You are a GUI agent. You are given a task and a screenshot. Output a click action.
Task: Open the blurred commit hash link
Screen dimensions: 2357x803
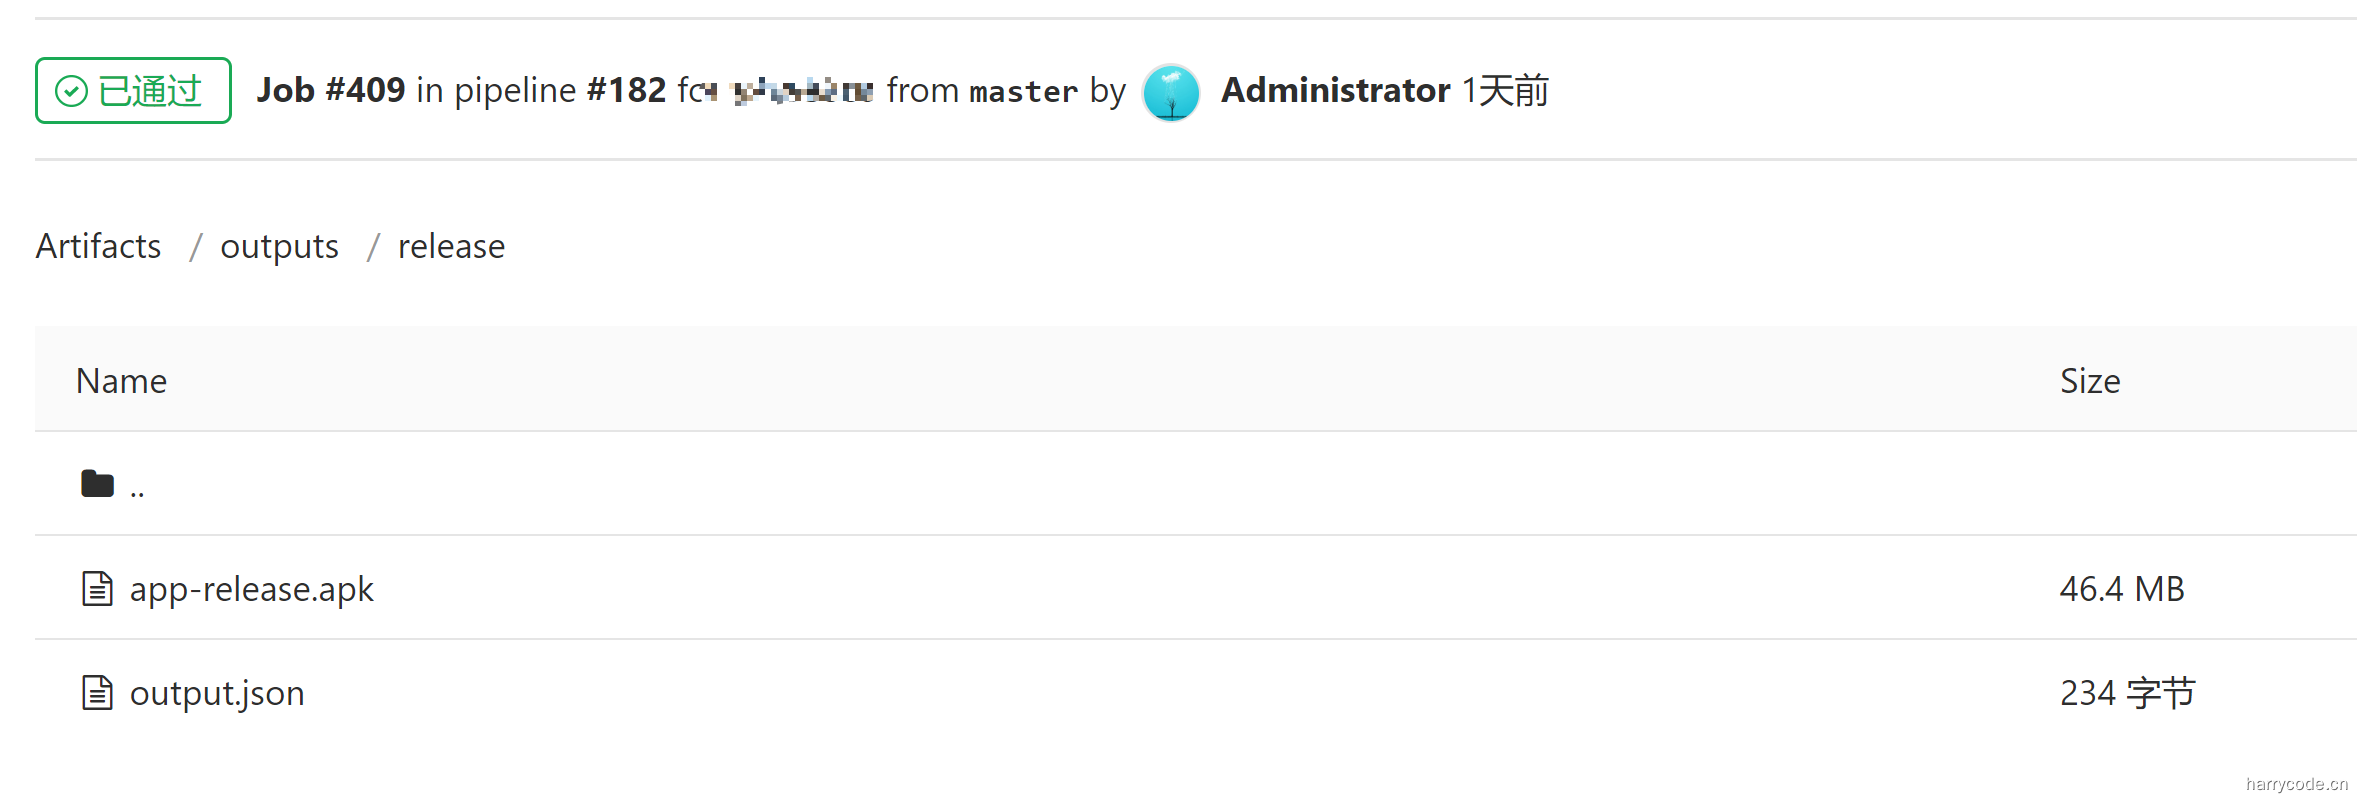click(x=803, y=91)
